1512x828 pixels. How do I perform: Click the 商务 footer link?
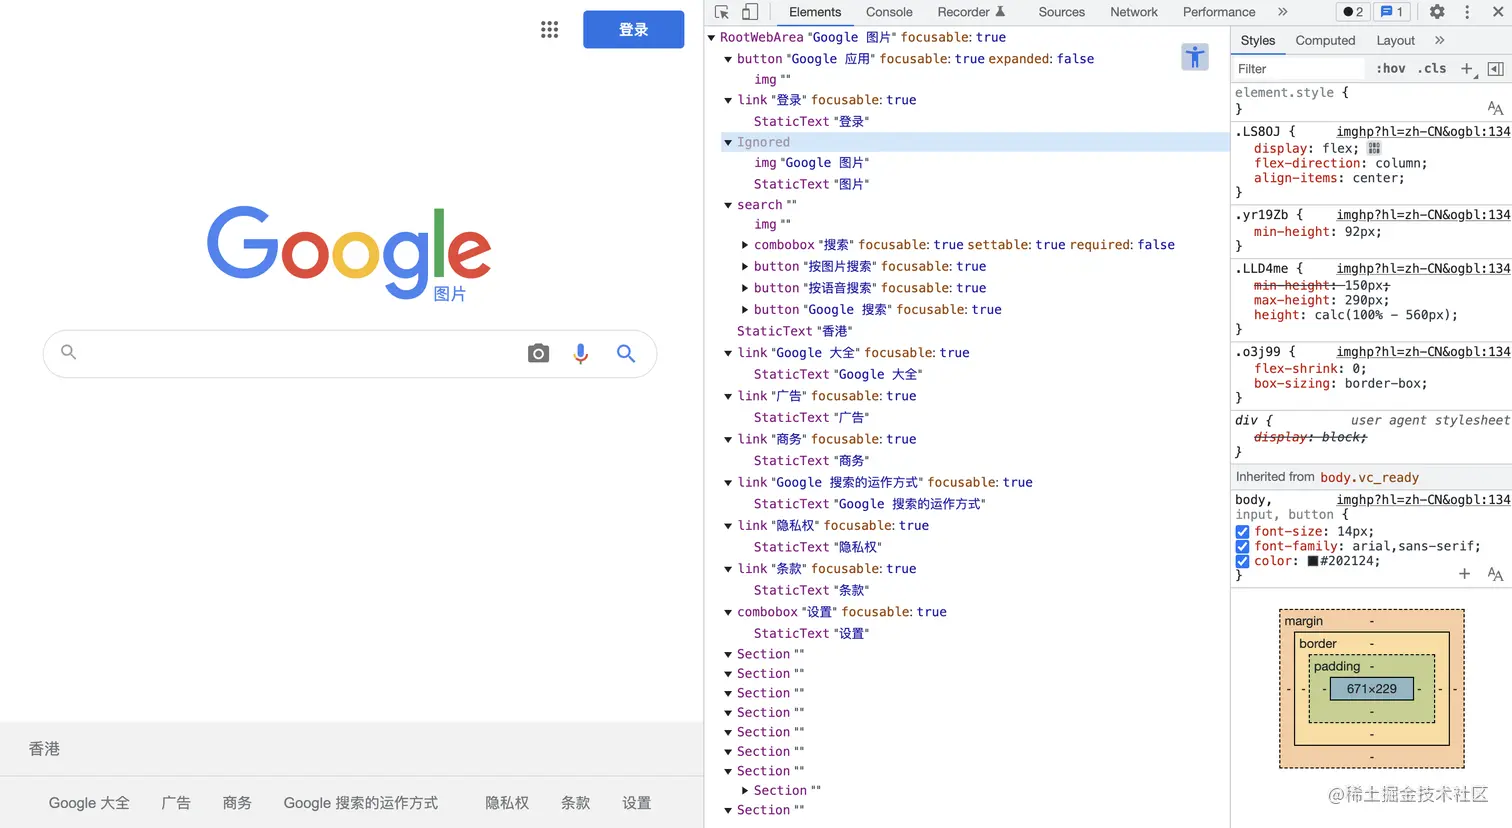tap(237, 803)
